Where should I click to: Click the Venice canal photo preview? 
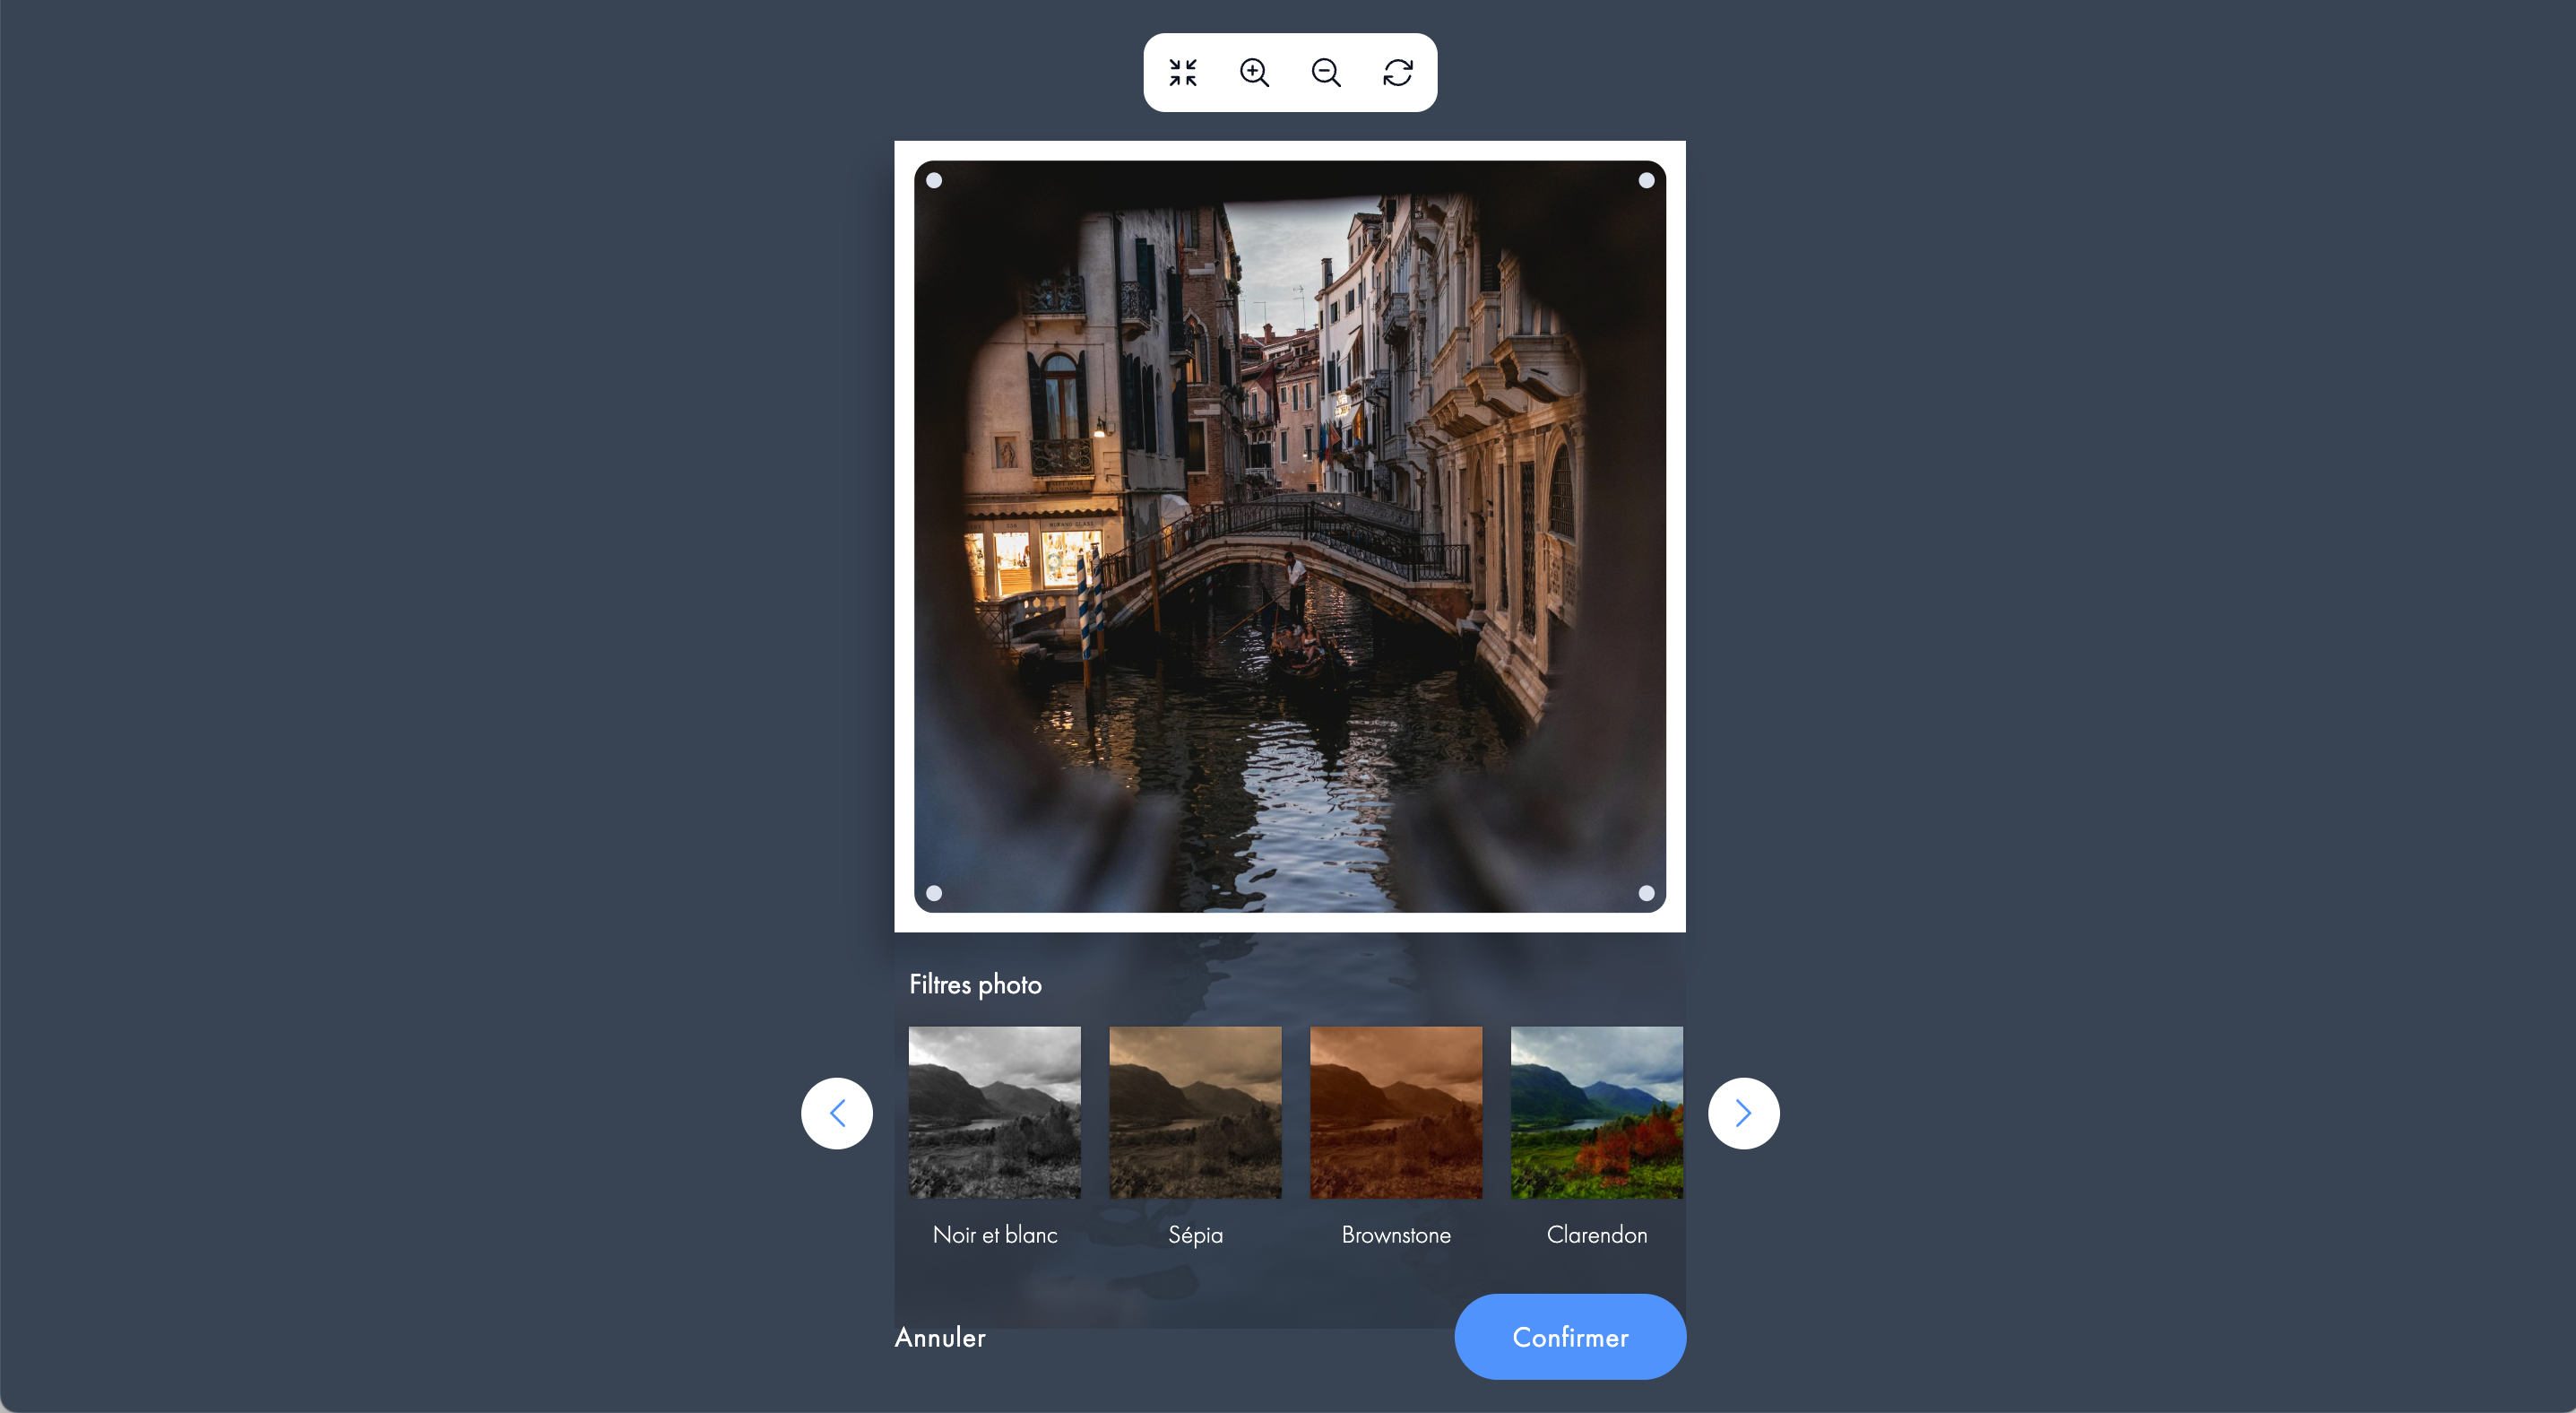pyautogui.click(x=1290, y=537)
